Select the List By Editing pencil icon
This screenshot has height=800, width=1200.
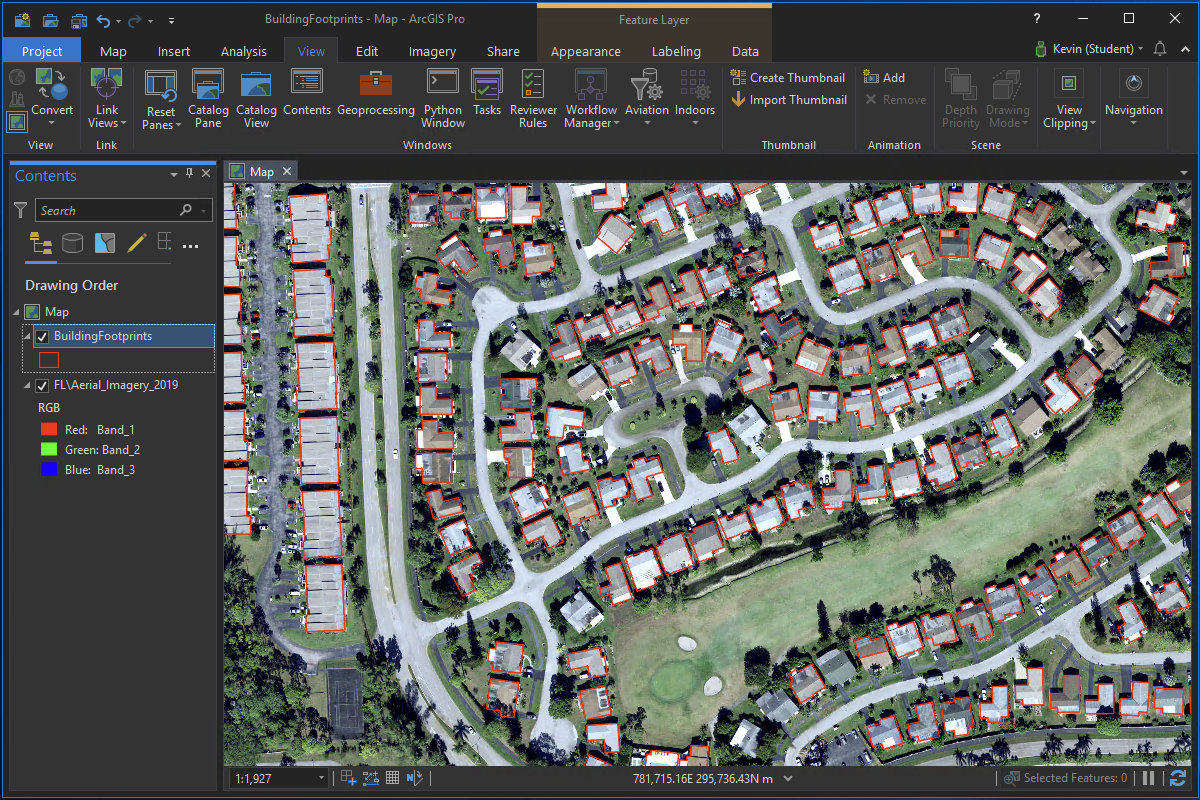(137, 244)
